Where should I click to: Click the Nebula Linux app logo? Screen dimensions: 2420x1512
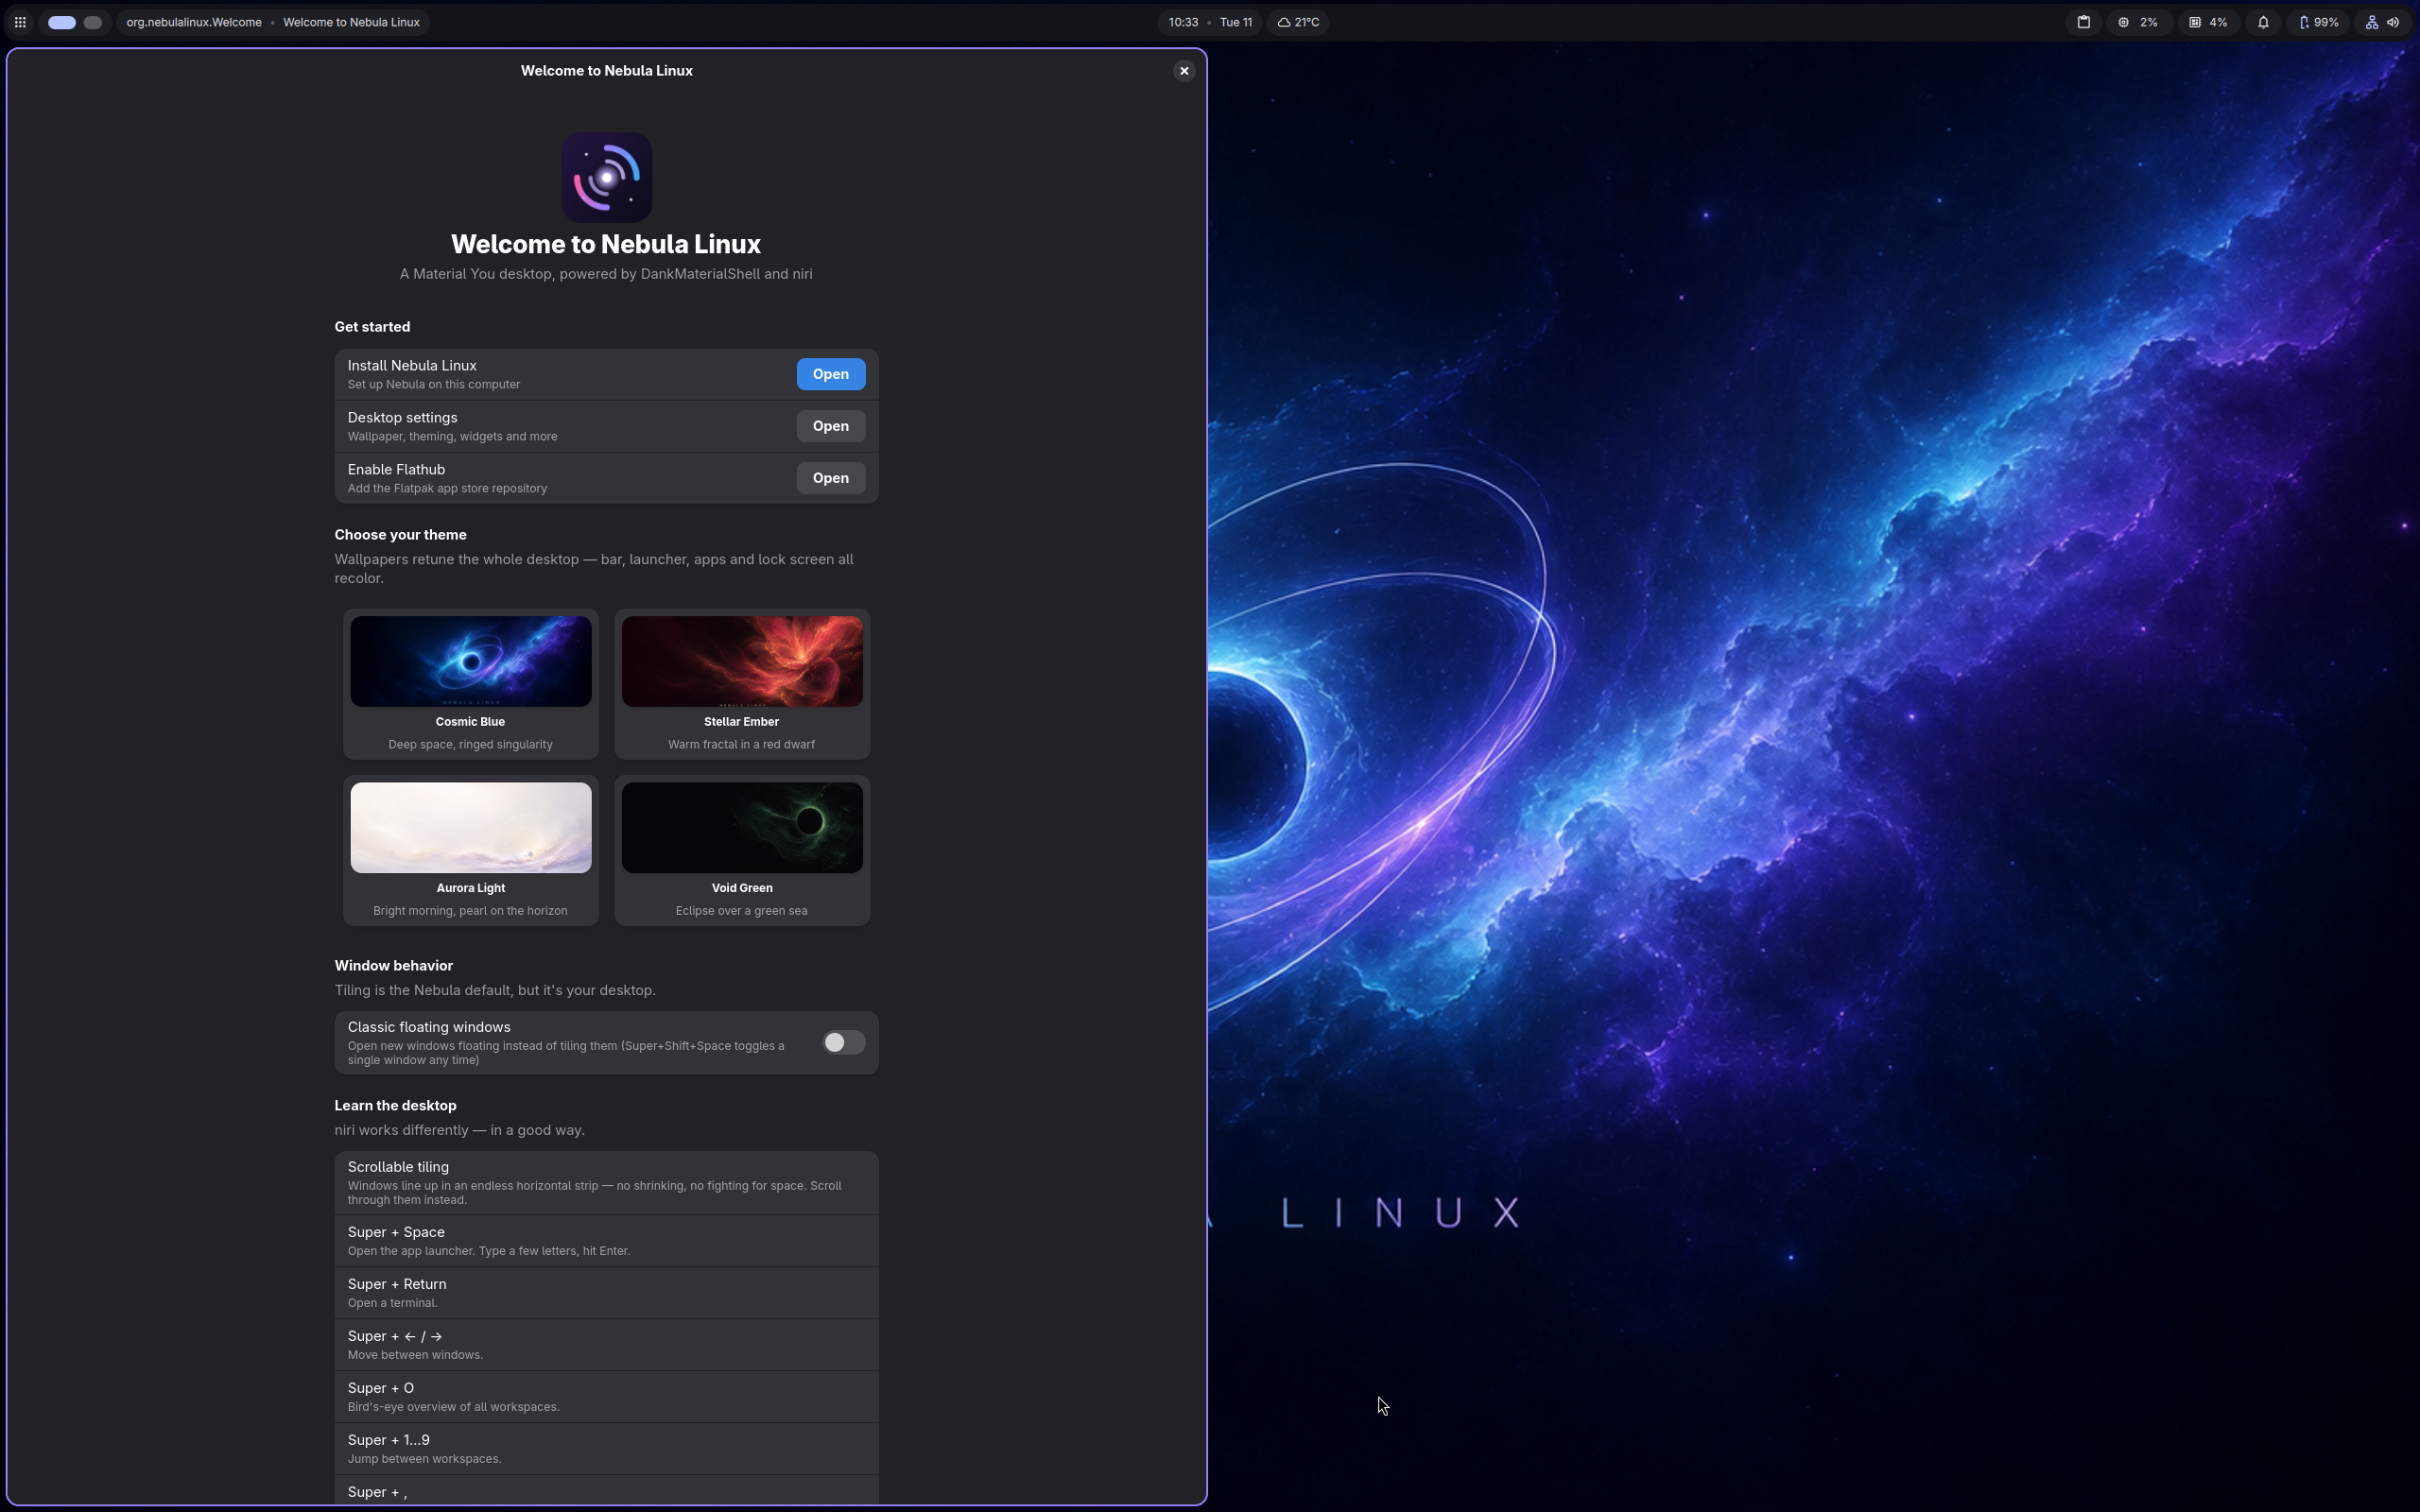coord(606,178)
